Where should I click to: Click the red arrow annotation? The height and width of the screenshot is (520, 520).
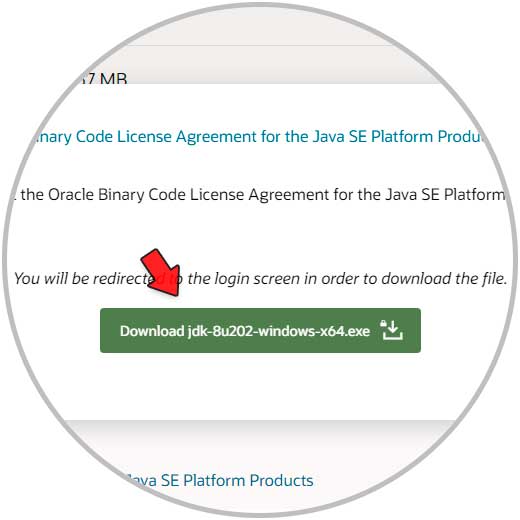tap(162, 272)
